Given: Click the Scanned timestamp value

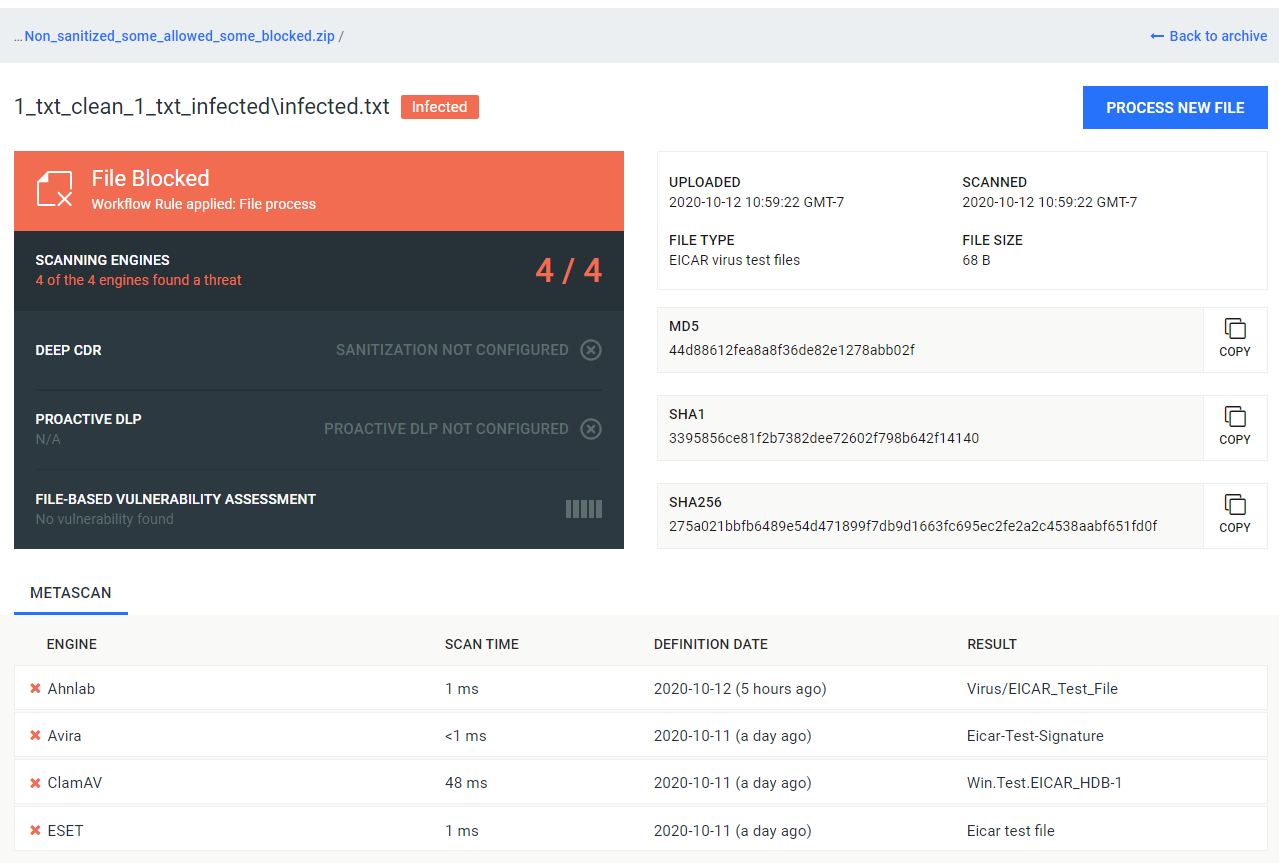Looking at the screenshot, I should (x=1050, y=202).
